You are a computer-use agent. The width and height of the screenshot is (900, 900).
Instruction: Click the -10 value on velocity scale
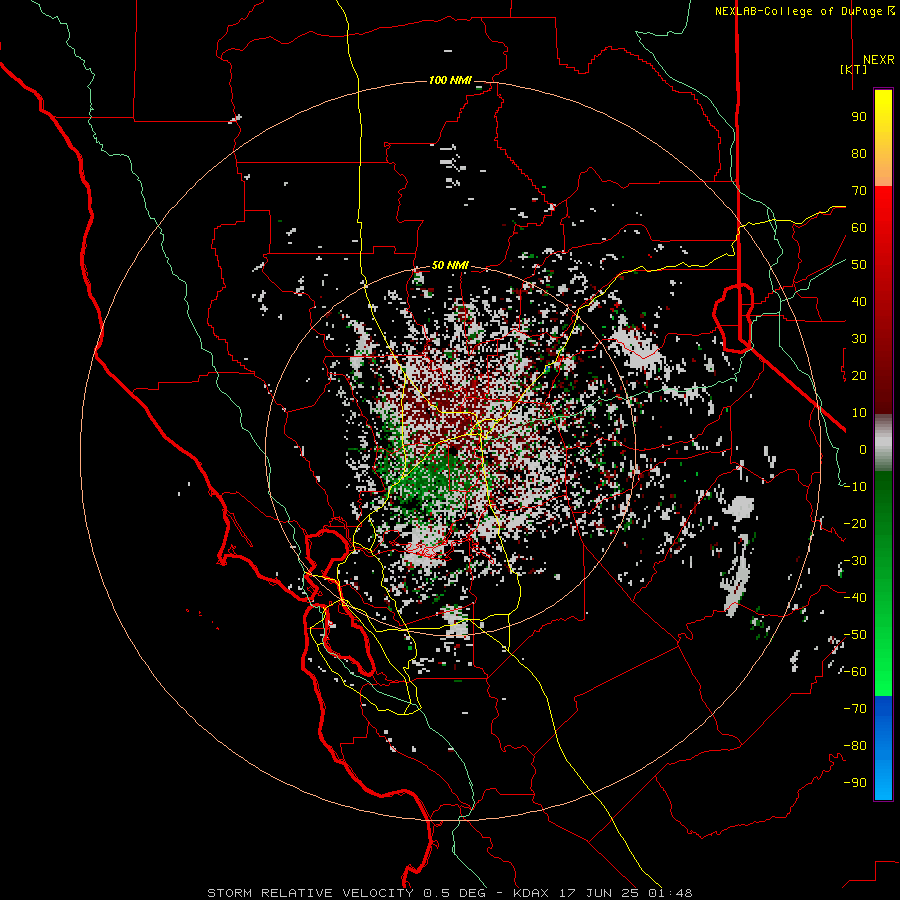point(855,487)
